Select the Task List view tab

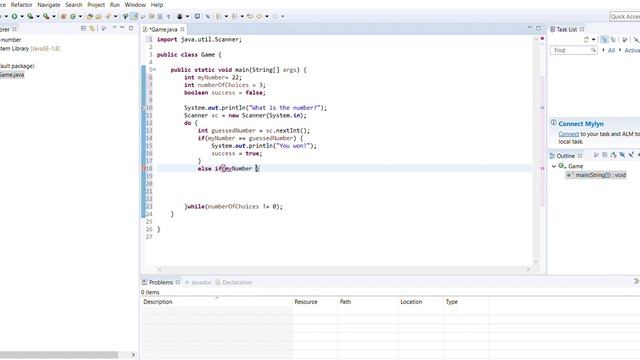click(x=567, y=29)
